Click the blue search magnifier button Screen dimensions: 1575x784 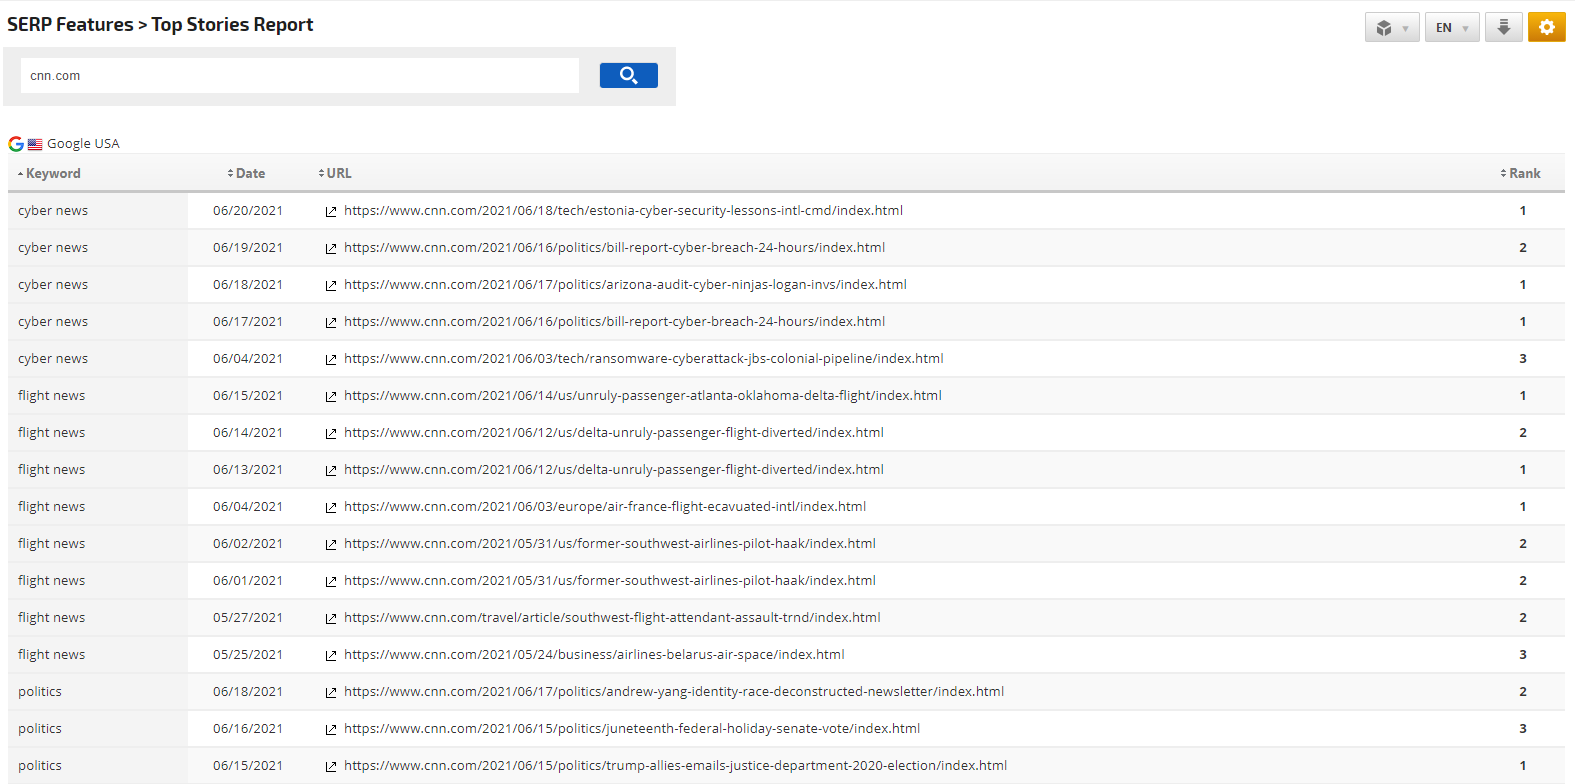pyautogui.click(x=628, y=75)
